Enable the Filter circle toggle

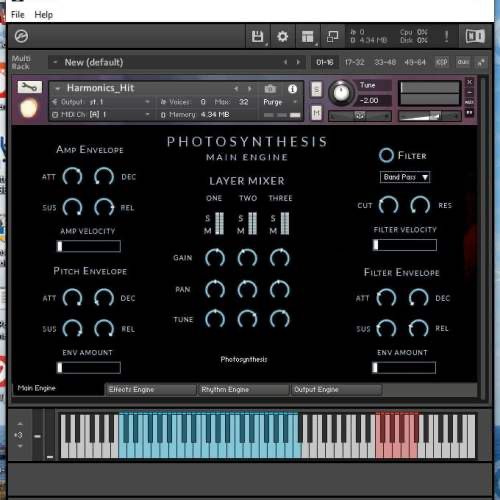tap(386, 155)
